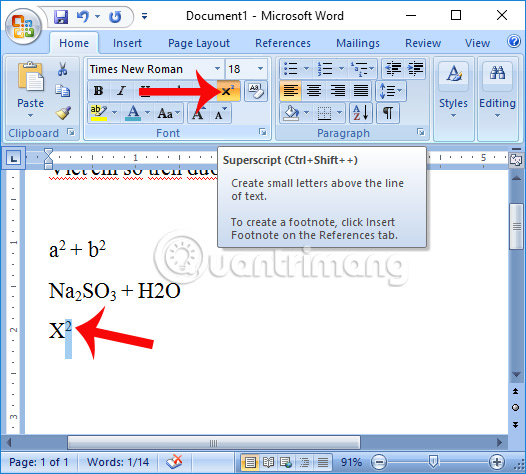This screenshot has height=474, width=526.
Task: Activate the Format Painter brush
Action: [63, 113]
